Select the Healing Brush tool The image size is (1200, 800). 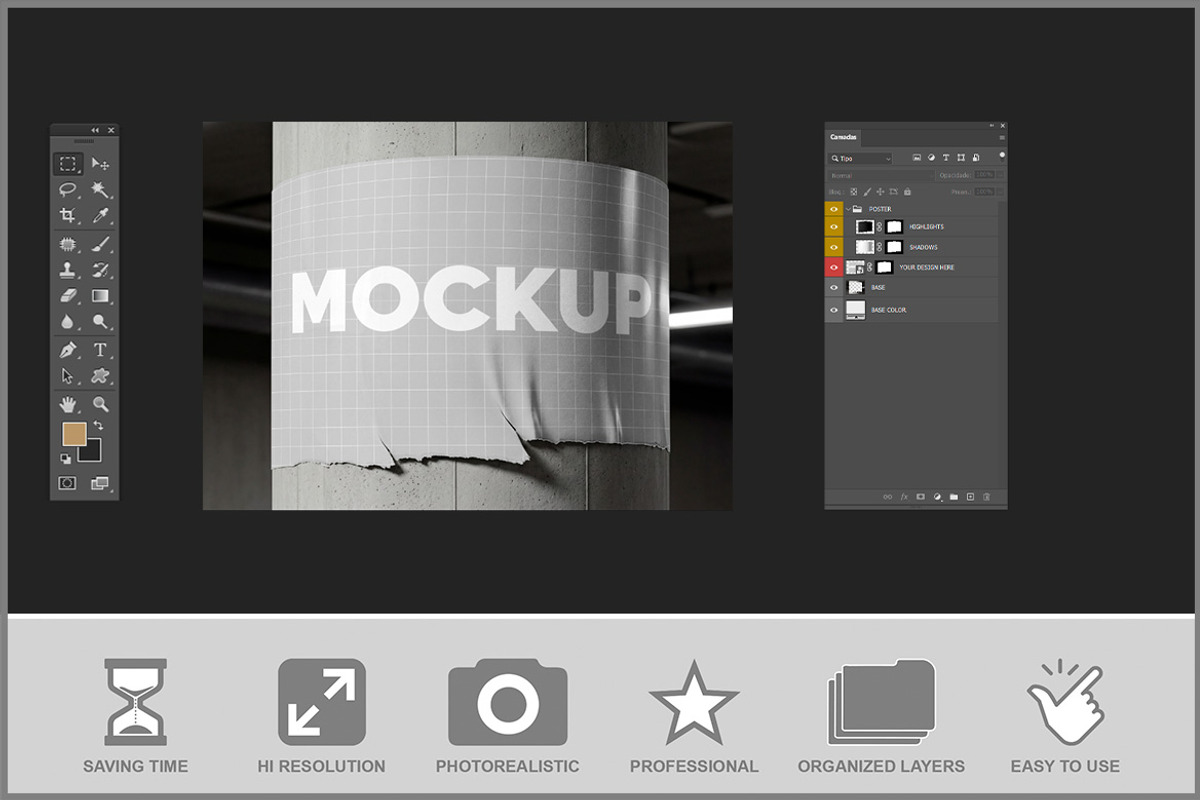tap(68, 244)
